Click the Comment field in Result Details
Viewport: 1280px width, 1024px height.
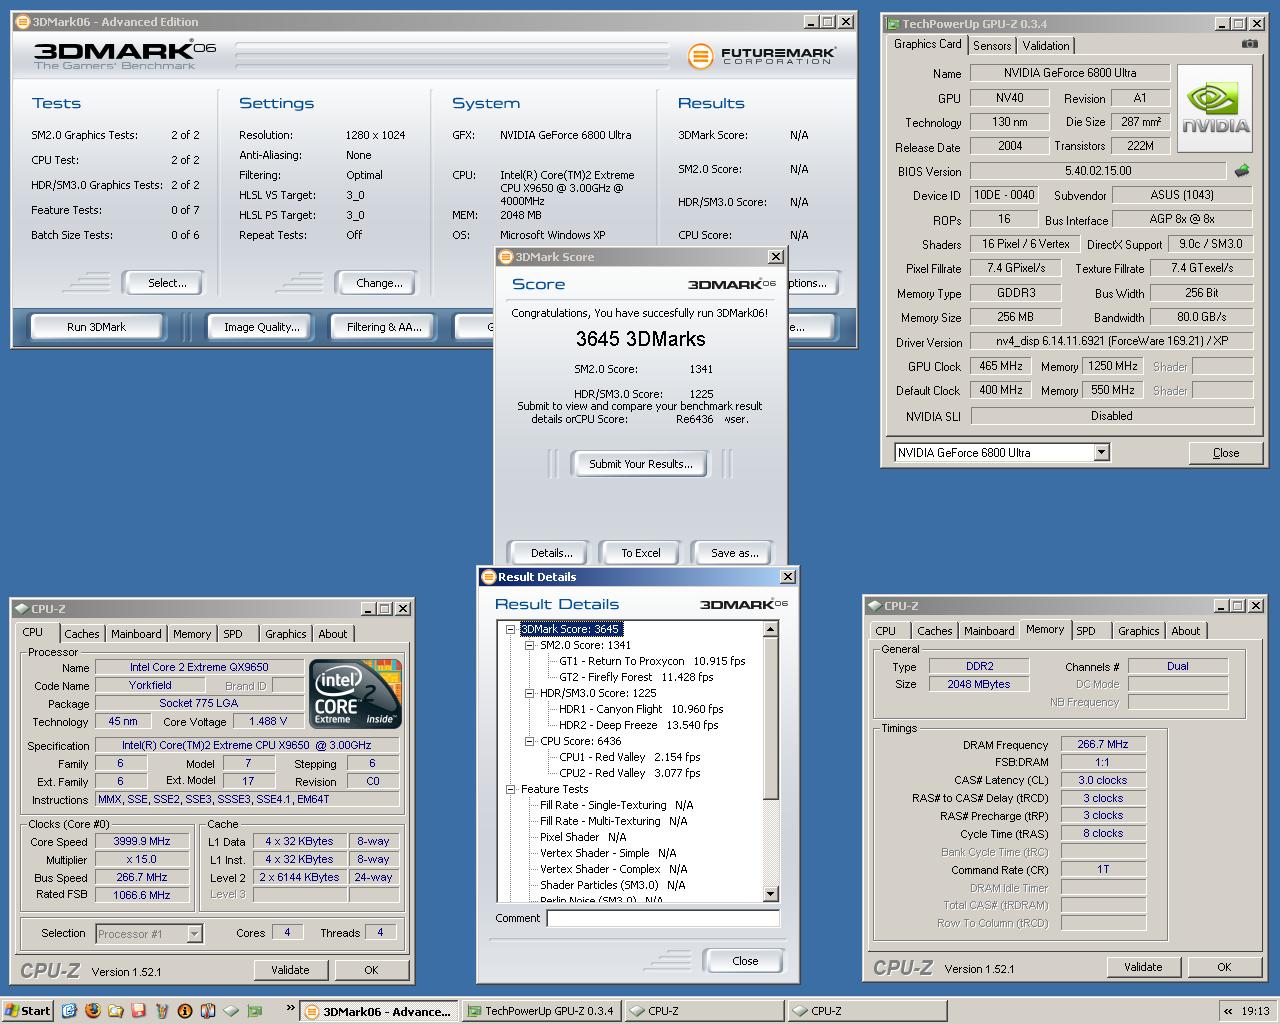coord(663,918)
